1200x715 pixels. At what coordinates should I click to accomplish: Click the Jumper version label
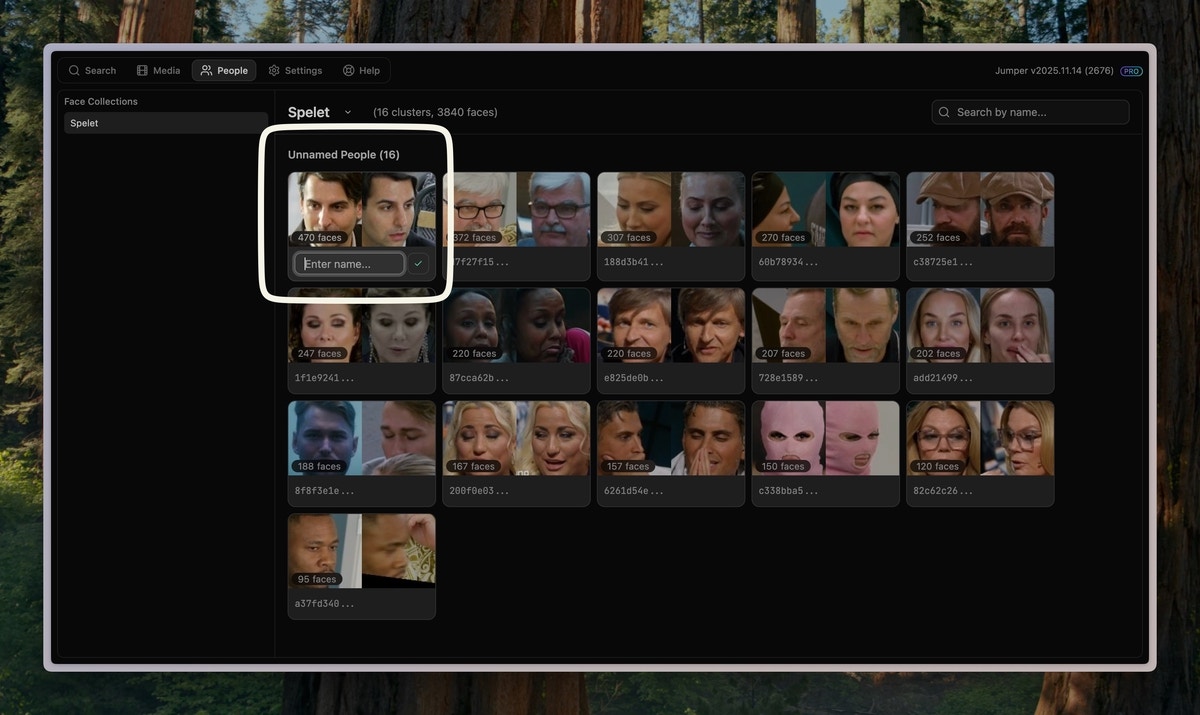coord(1048,69)
